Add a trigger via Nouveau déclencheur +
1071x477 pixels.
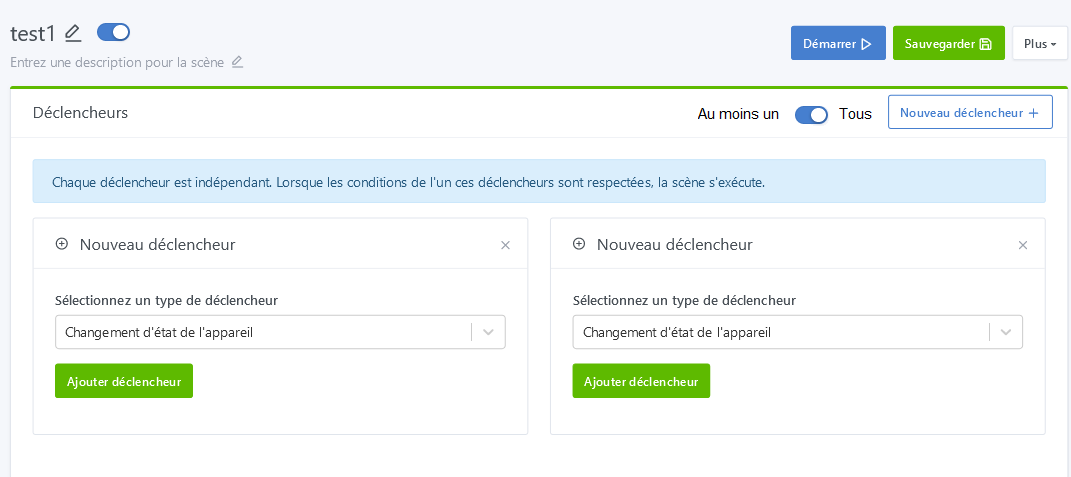pyautogui.click(x=970, y=113)
